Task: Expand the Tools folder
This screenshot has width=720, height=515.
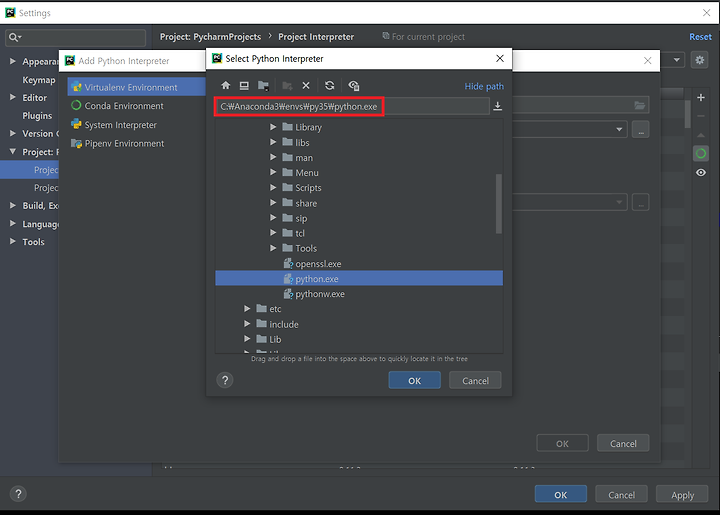Action: (273, 248)
